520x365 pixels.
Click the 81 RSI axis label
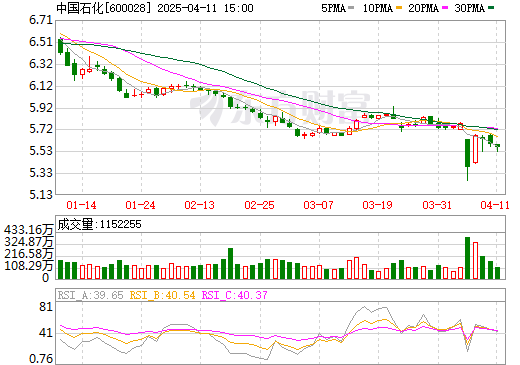46,307
